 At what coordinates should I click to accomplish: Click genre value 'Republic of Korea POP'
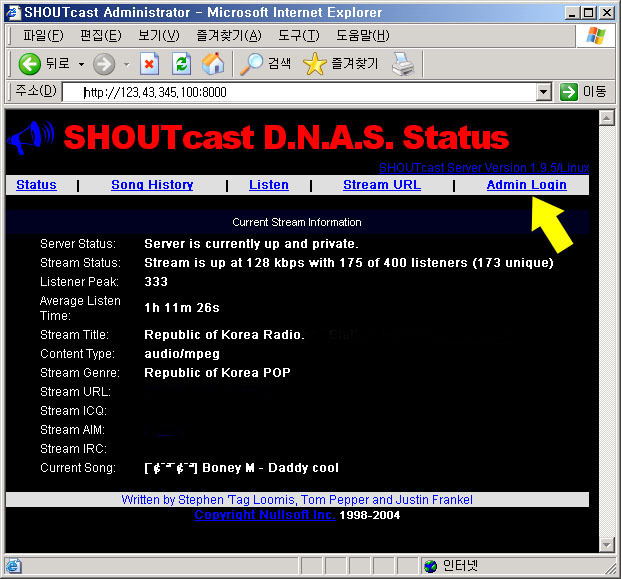[x=217, y=373]
